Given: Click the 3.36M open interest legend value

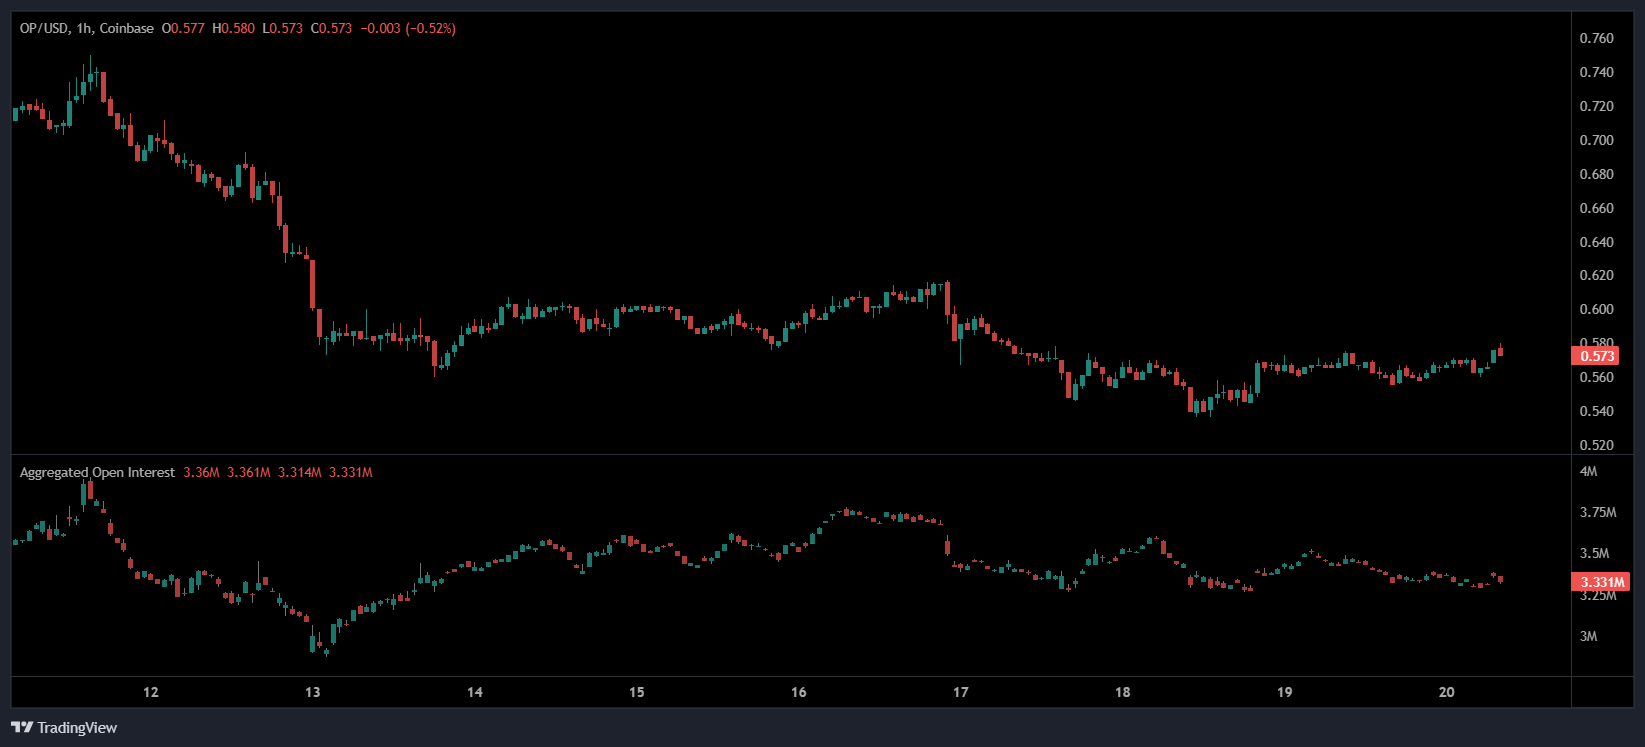Looking at the screenshot, I should [x=201, y=472].
